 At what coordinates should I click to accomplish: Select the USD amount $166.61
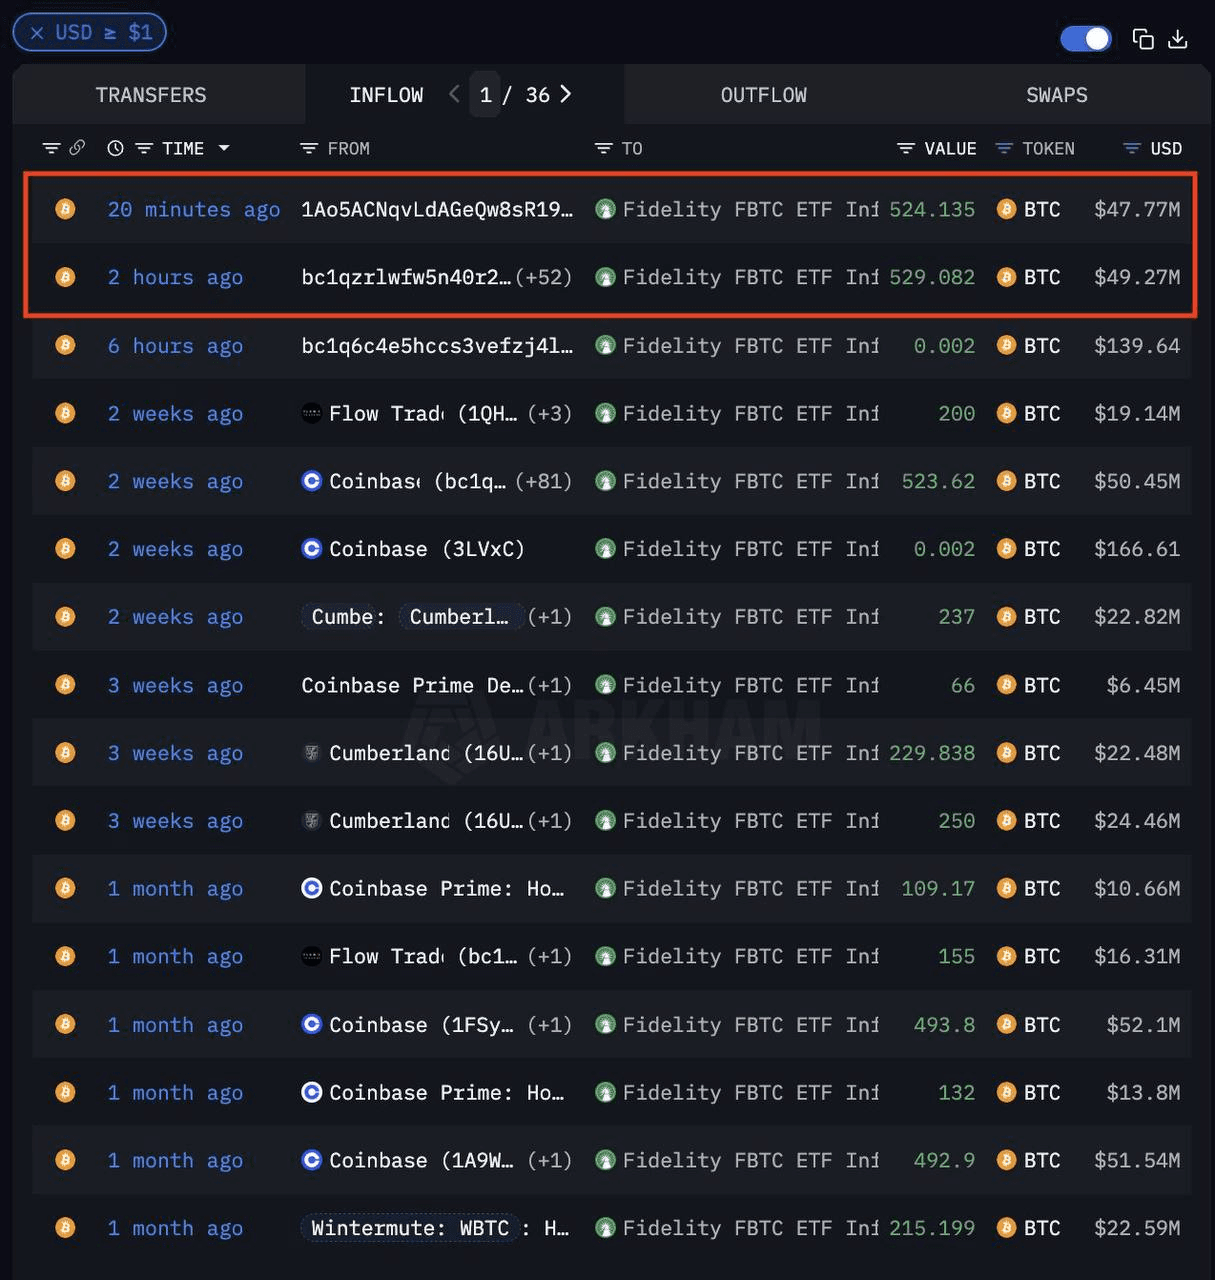[x=1137, y=550]
